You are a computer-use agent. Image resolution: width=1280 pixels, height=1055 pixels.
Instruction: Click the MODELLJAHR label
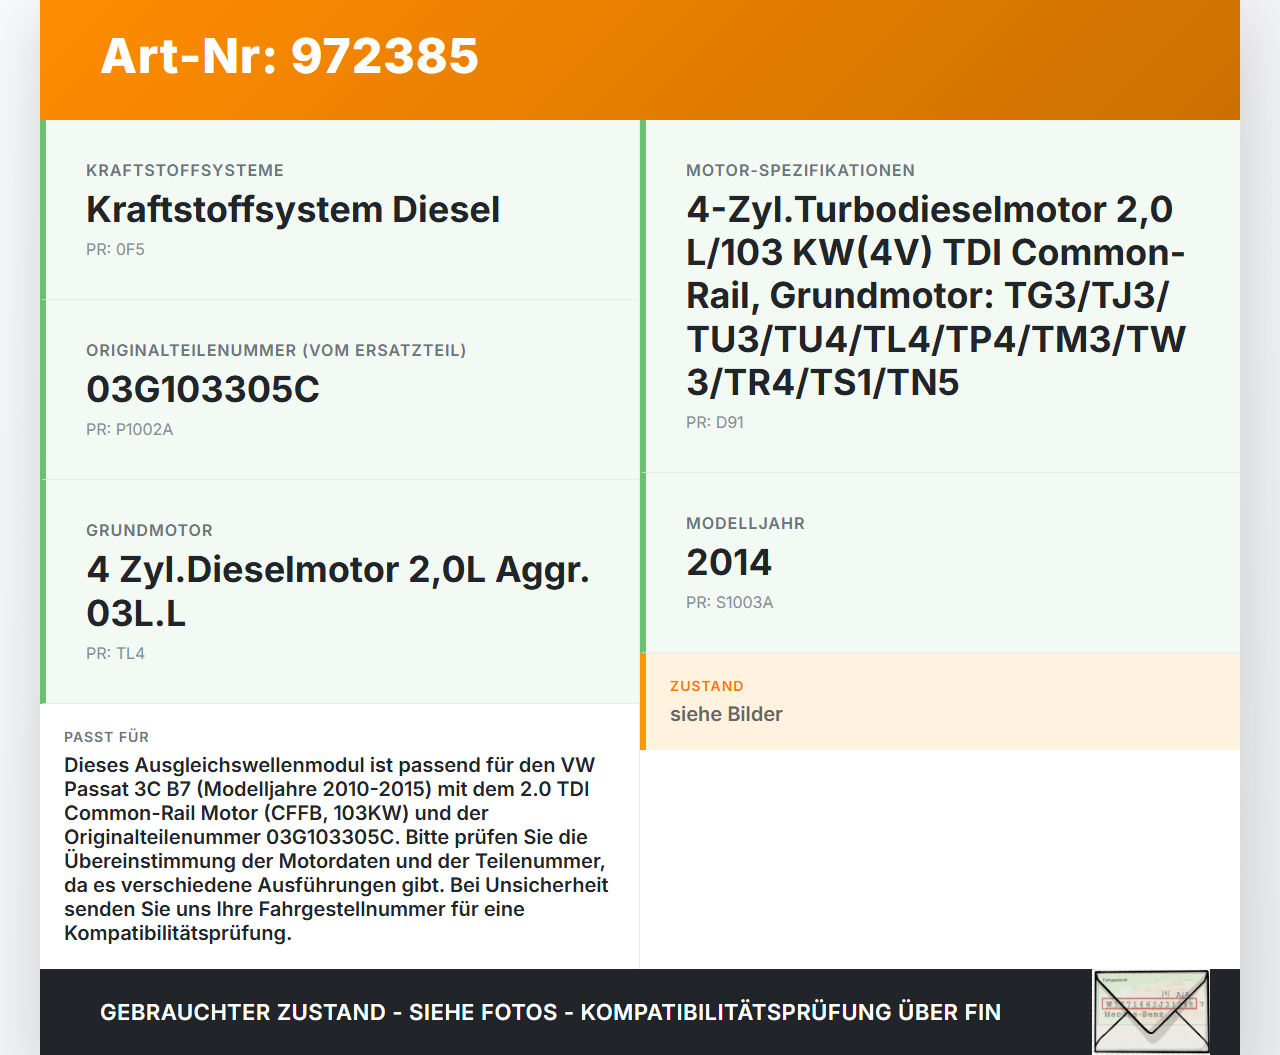745,523
